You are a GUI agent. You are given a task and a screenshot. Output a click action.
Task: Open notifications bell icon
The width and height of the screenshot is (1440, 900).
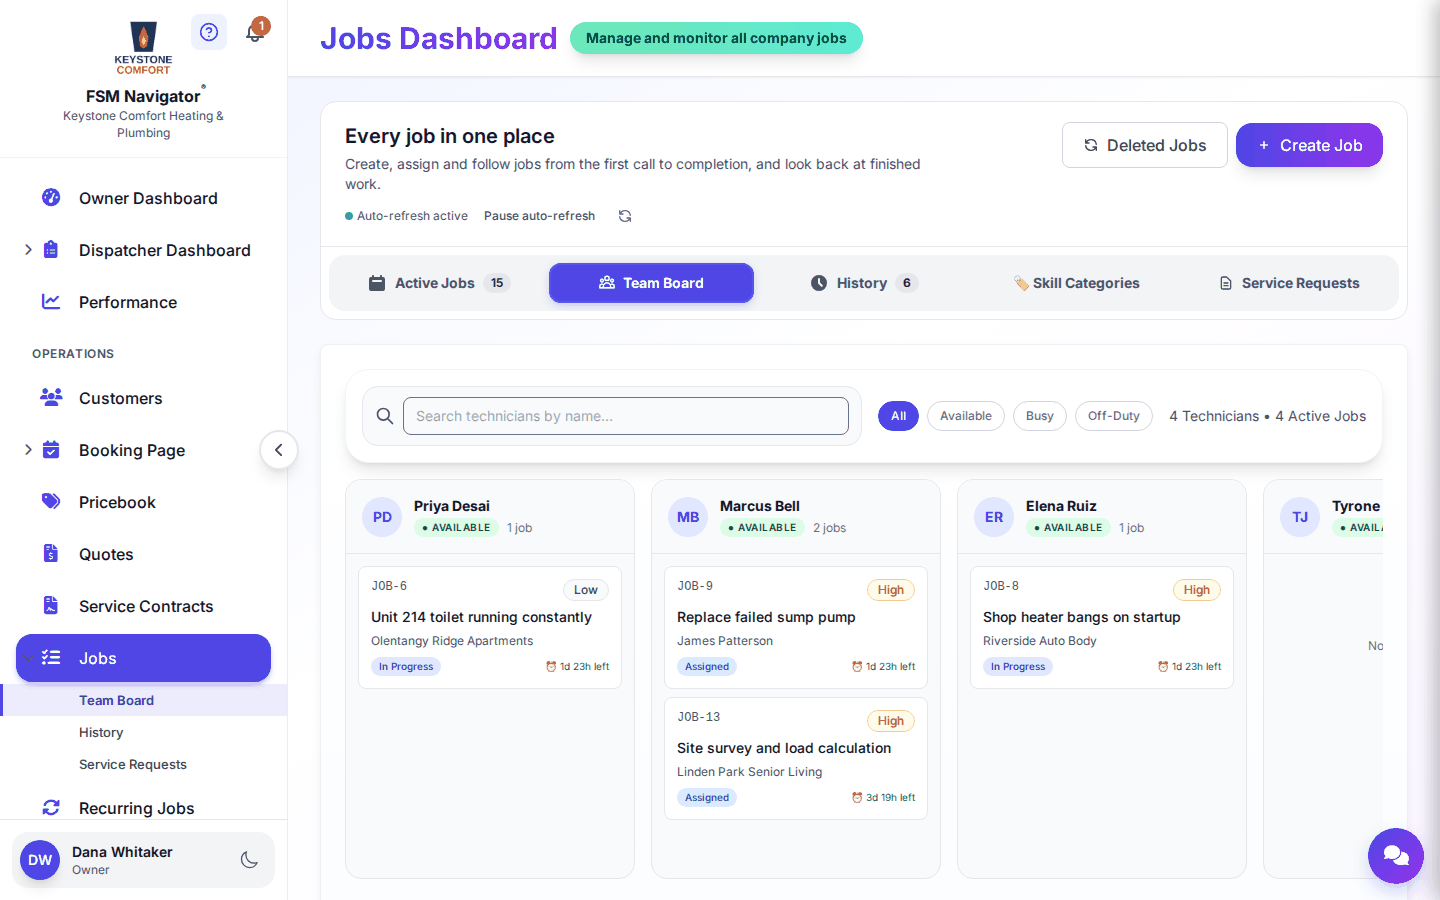pyautogui.click(x=255, y=32)
